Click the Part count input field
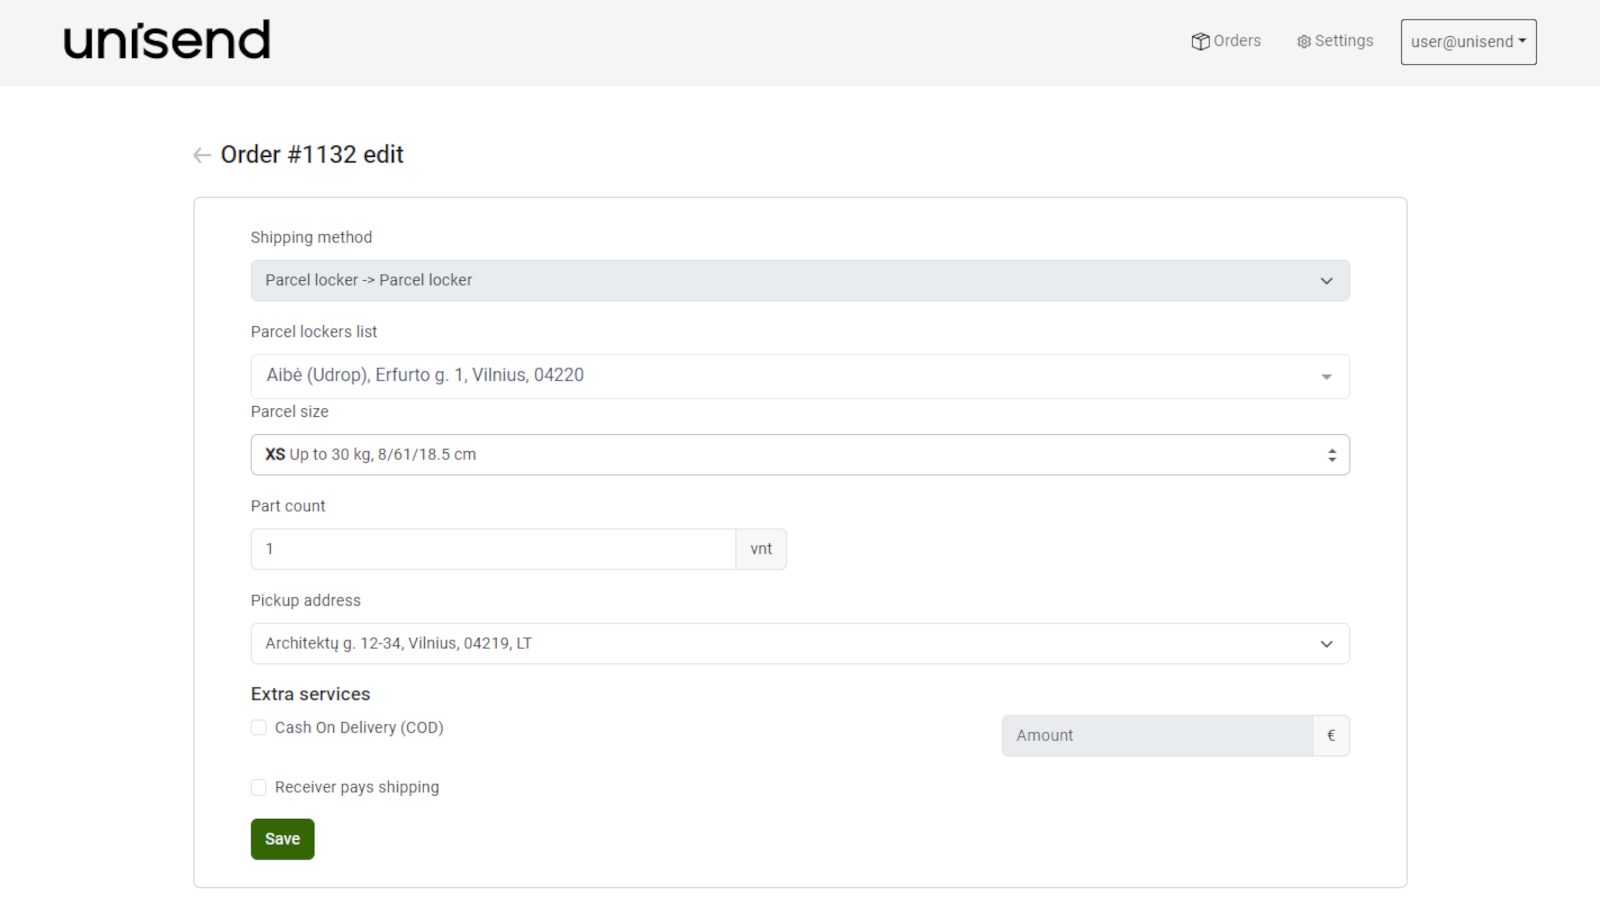Screen dimensions: 1600x900 [492, 549]
